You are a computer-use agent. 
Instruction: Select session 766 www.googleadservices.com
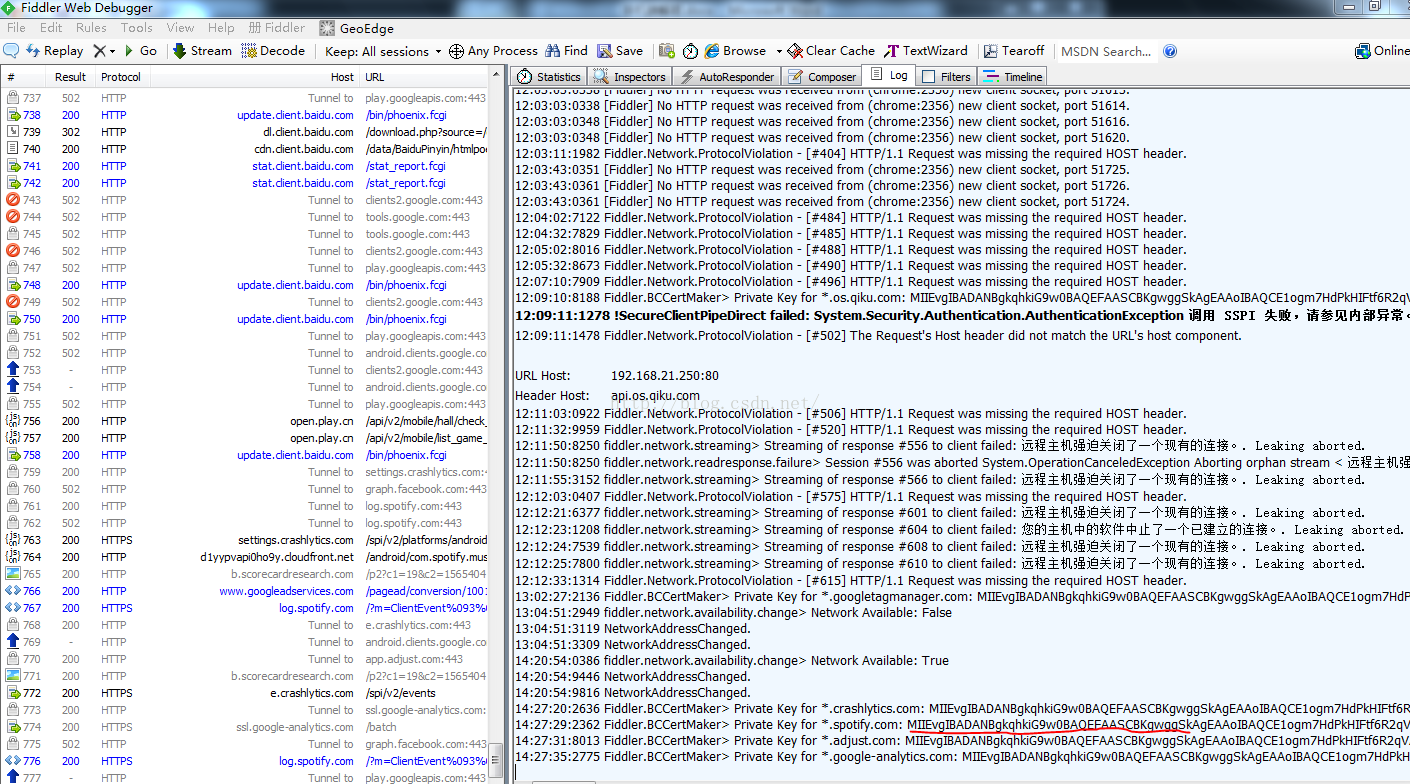(x=245, y=591)
